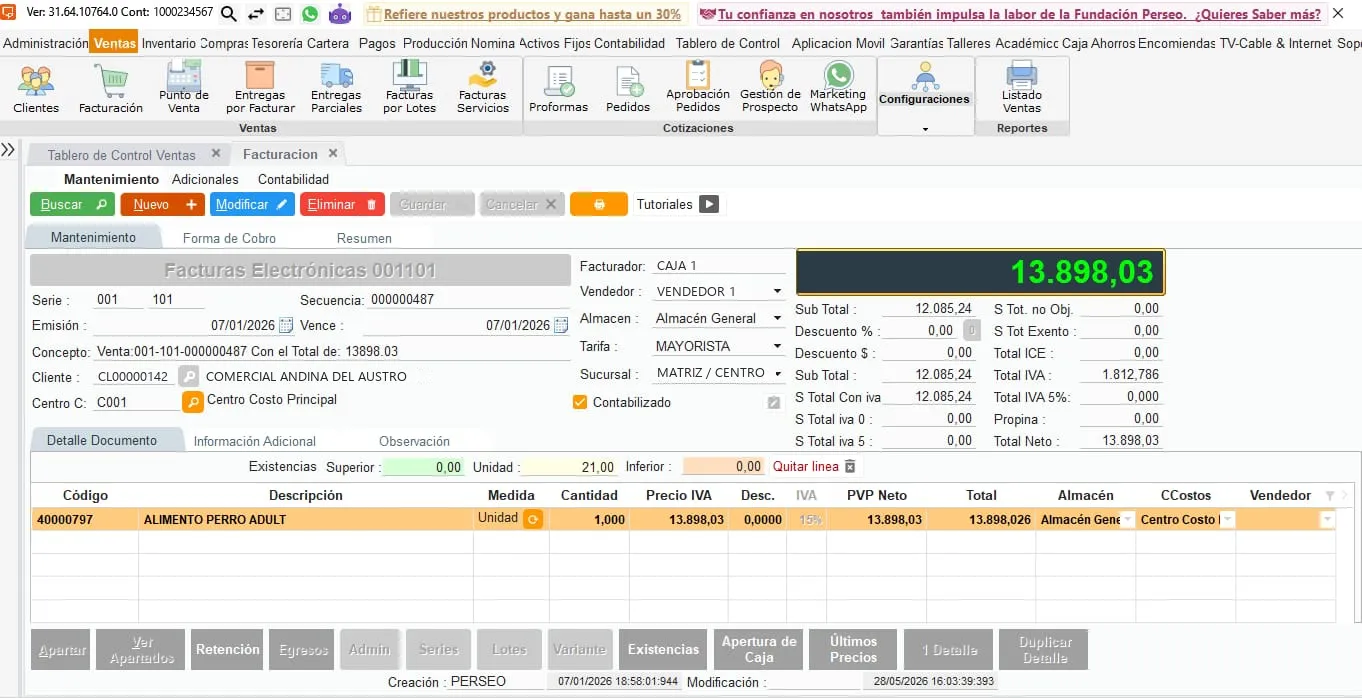Open the Pedidos module
The image size is (1362, 698).
point(628,88)
